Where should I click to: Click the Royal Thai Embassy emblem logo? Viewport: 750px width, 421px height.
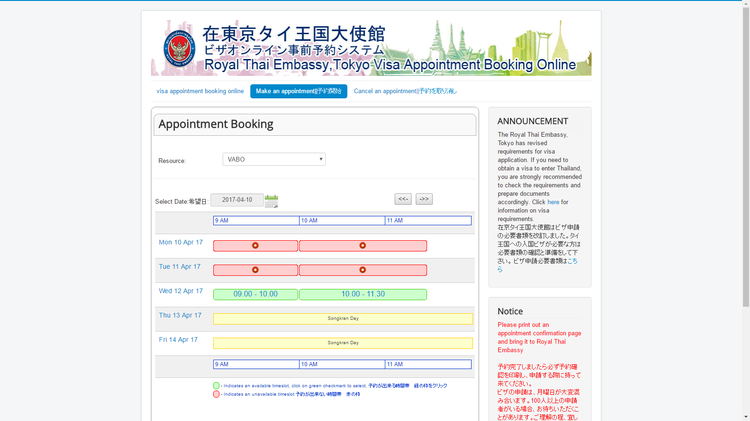coord(179,48)
